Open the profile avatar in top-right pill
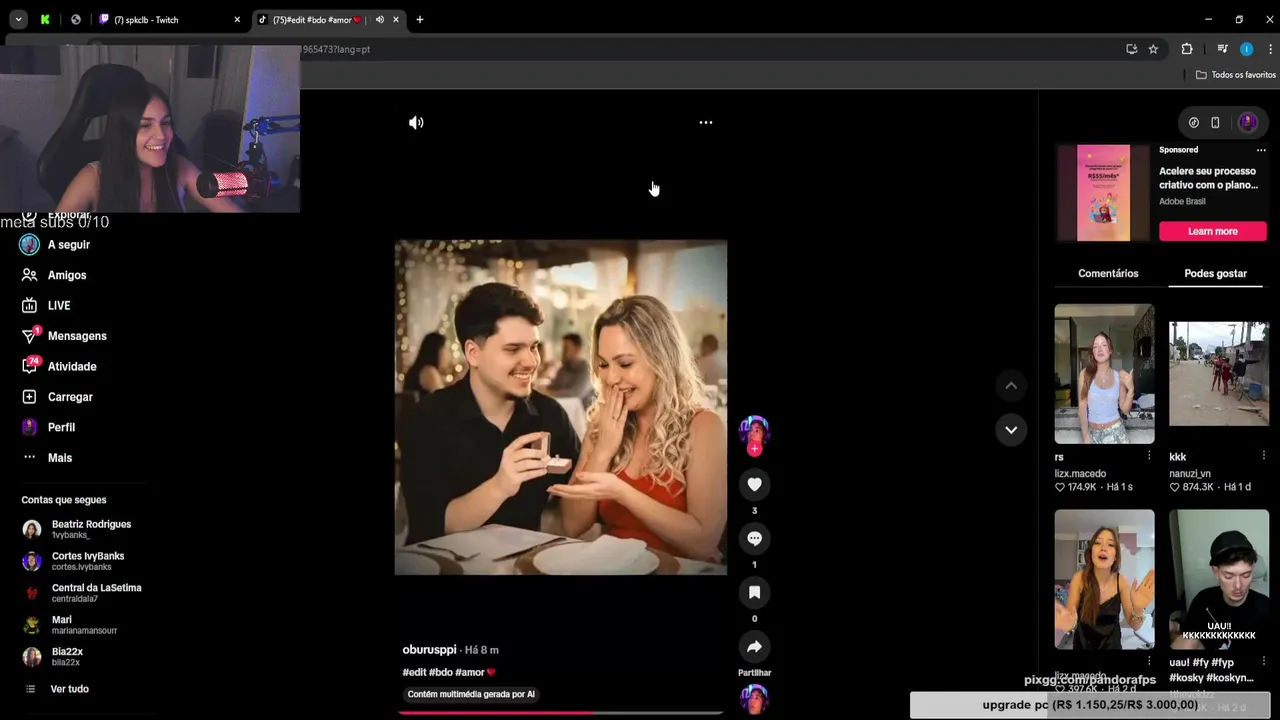This screenshot has width=1280, height=720. click(1247, 122)
